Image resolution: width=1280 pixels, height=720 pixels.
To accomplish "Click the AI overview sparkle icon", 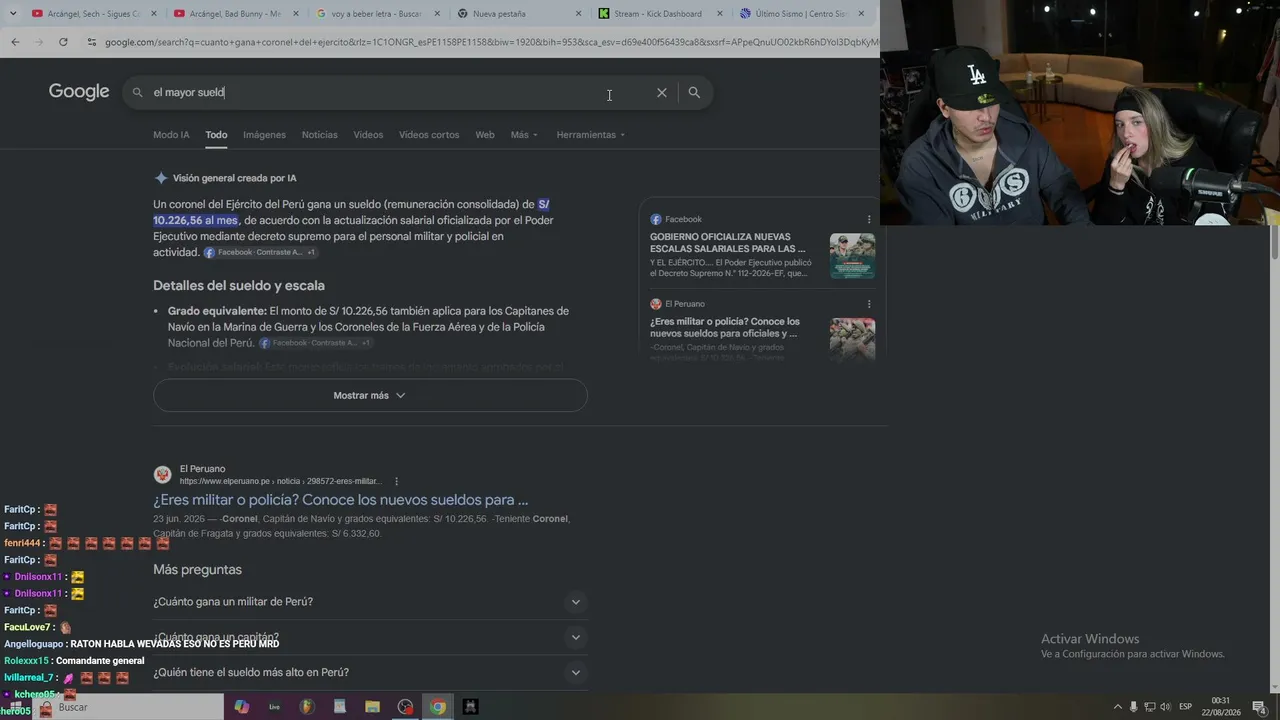I will 161,178.
